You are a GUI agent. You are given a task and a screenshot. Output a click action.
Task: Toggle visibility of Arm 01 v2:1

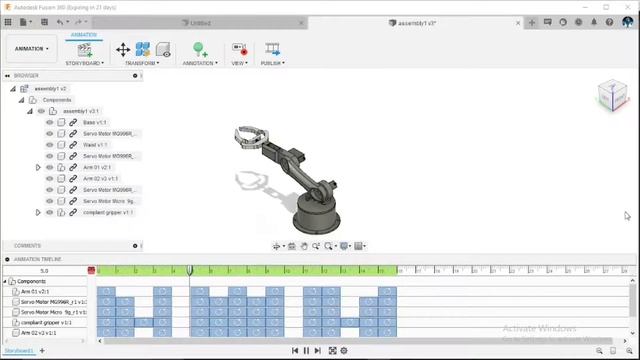click(x=50, y=167)
